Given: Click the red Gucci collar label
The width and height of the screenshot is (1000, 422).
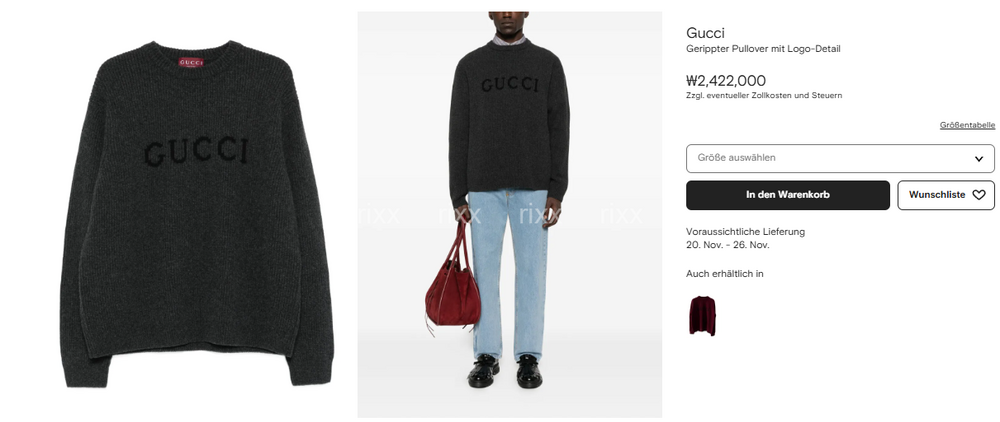Looking at the screenshot, I should [x=191, y=63].
